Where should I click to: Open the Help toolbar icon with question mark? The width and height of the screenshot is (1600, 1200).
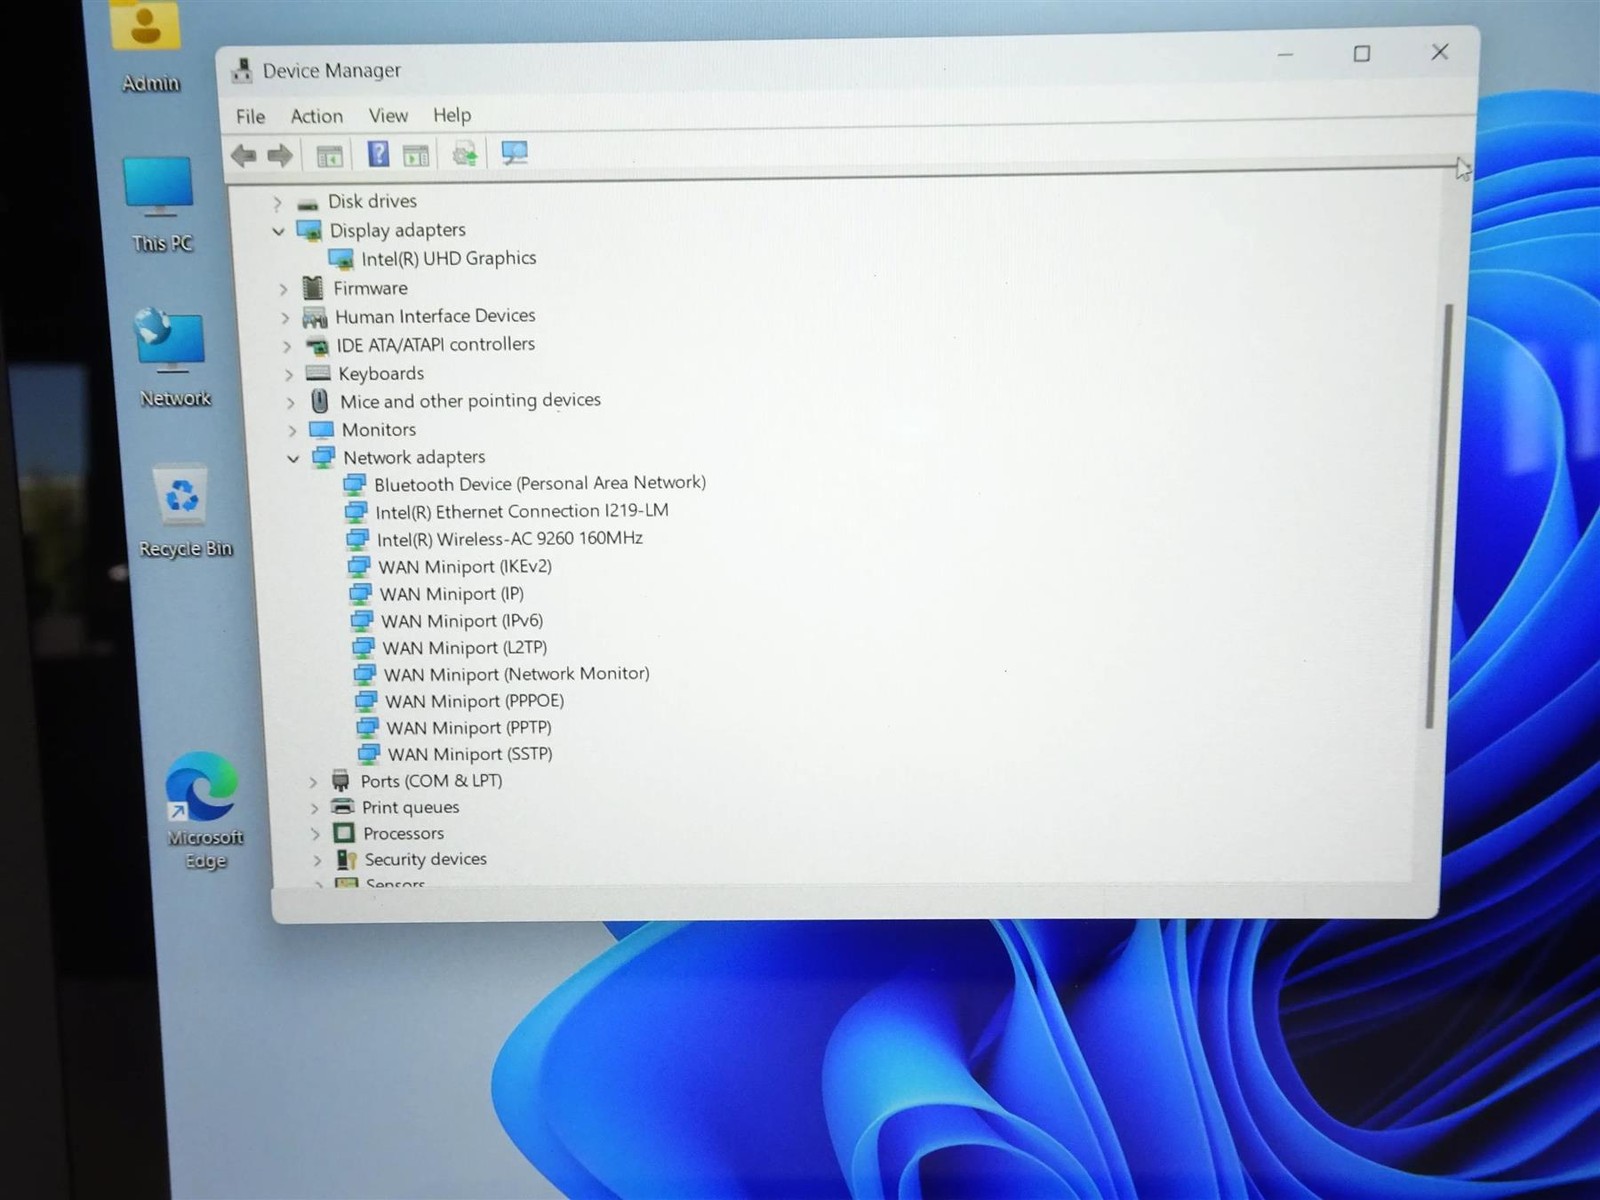point(378,154)
